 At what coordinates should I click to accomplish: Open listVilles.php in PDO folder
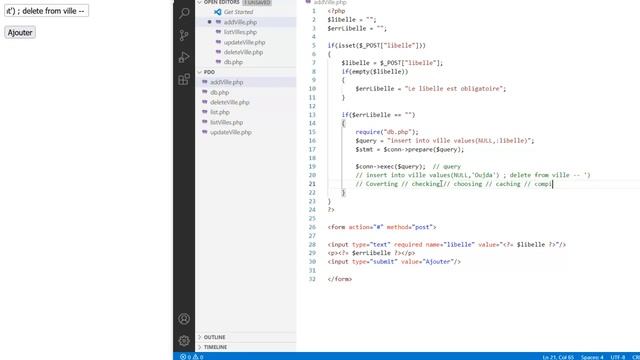coord(227,122)
